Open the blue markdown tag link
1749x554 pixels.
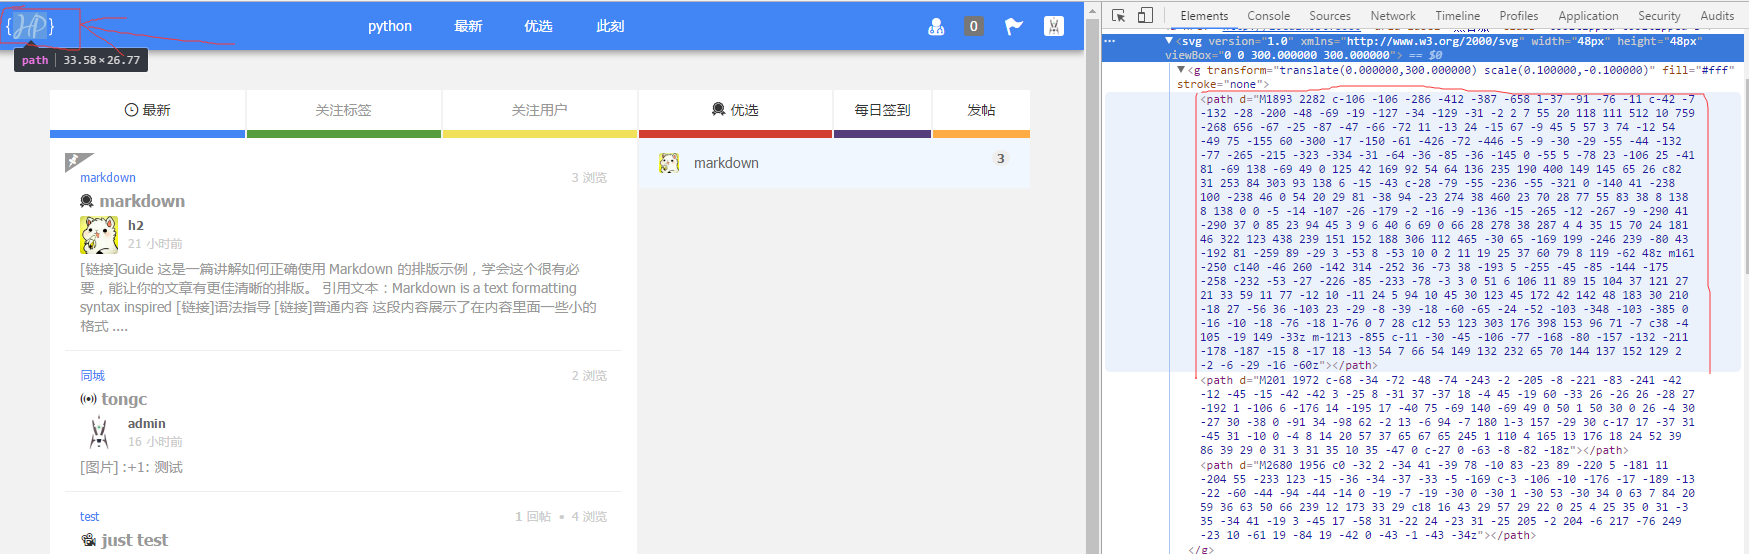108,178
